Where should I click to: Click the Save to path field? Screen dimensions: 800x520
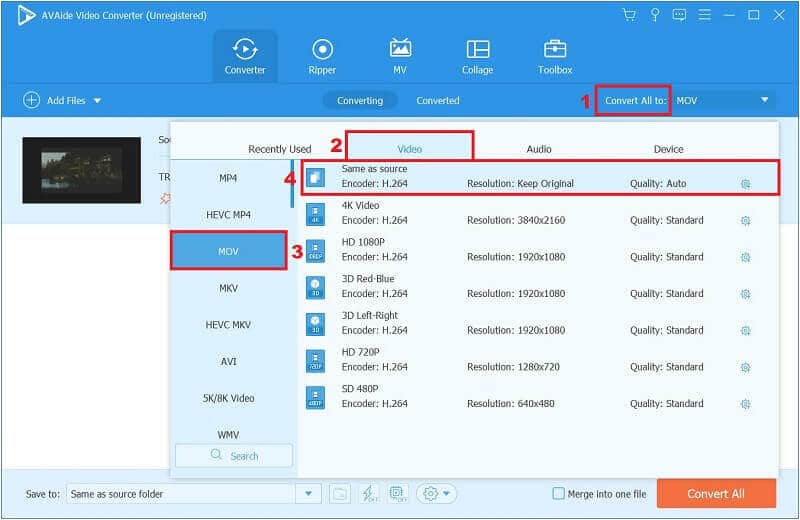point(181,493)
